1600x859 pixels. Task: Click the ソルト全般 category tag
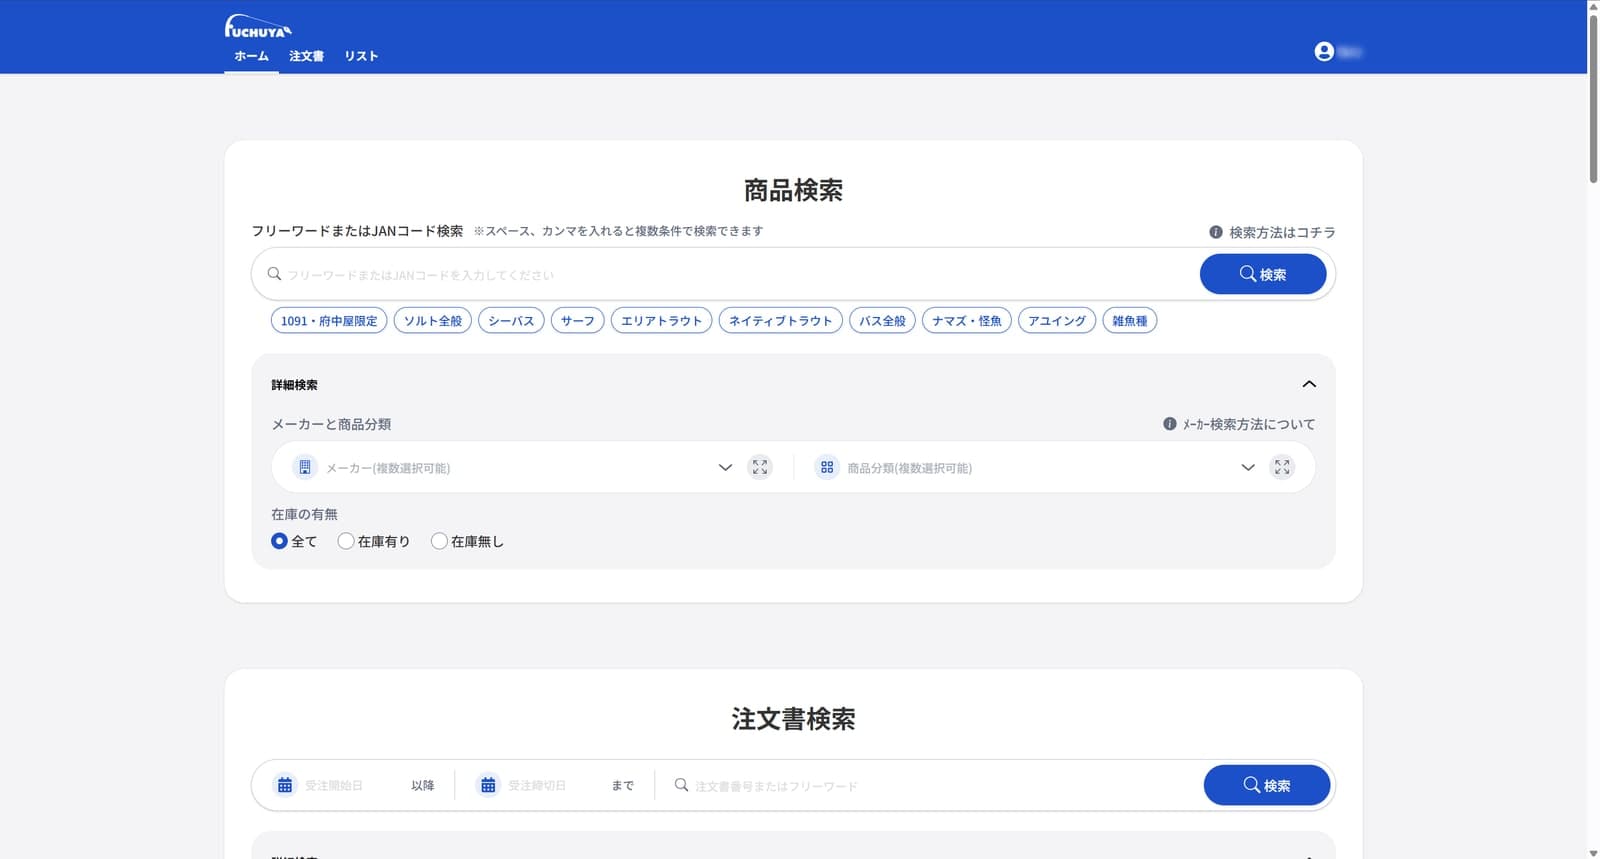pyautogui.click(x=432, y=321)
